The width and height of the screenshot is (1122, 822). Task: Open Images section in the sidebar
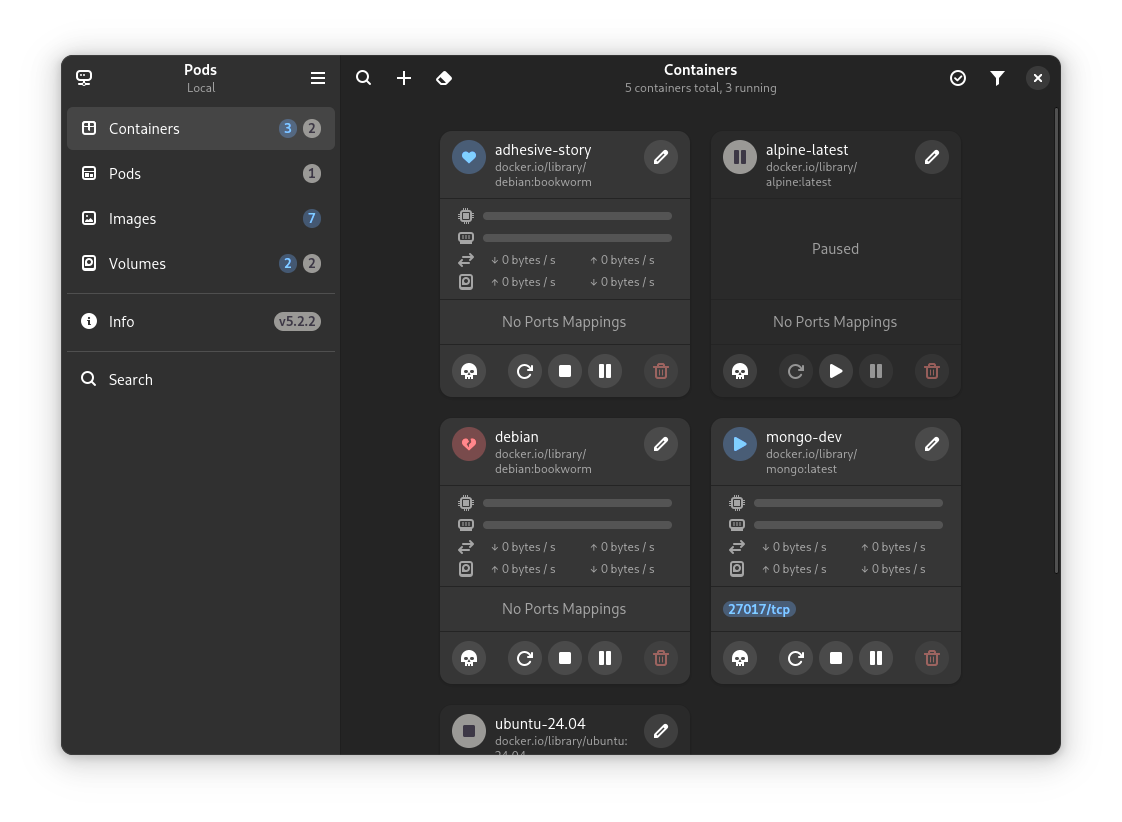click(201, 218)
